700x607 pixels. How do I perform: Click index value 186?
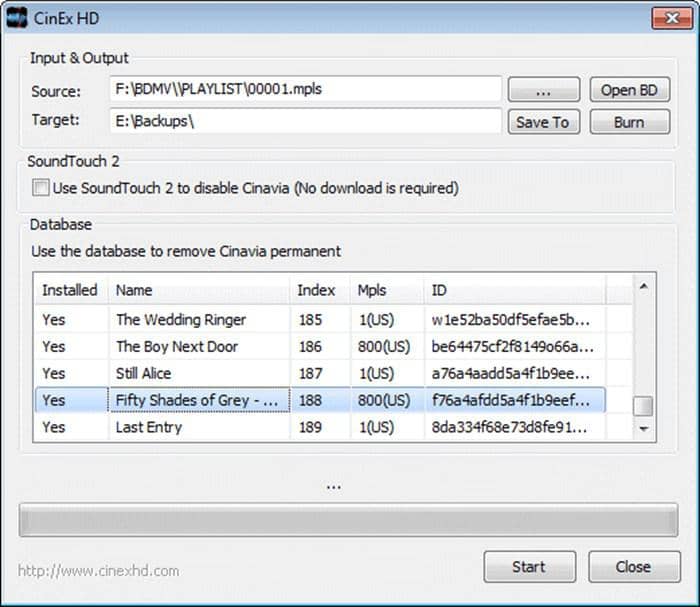(310, 346)
